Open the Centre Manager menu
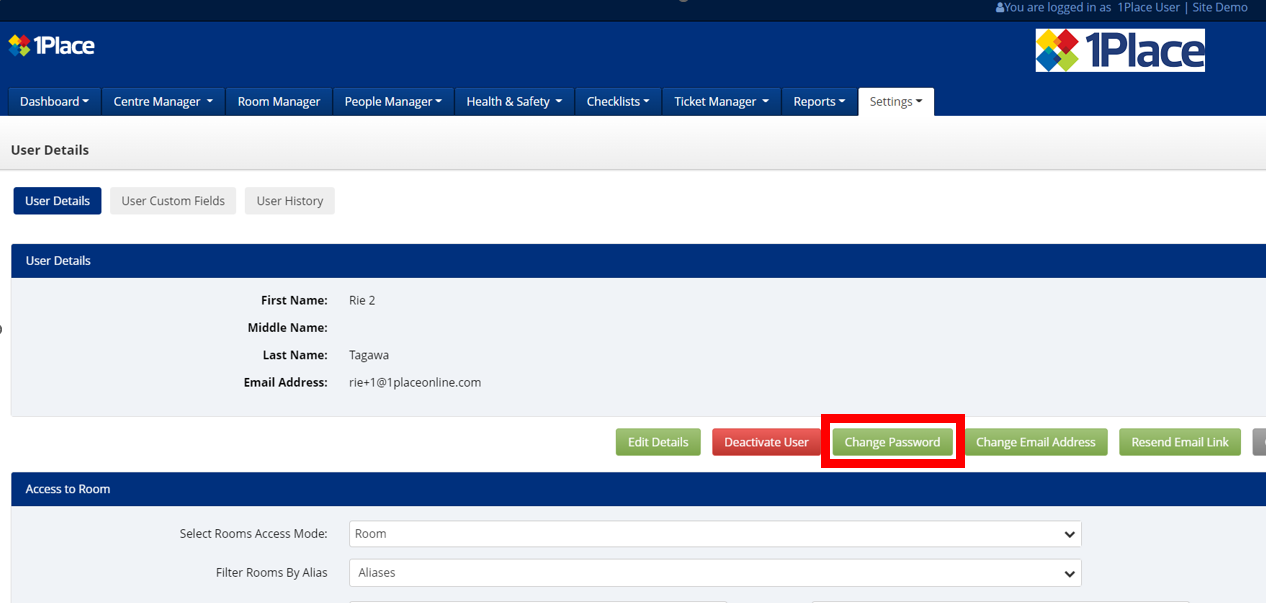This screenshot has width=1266, height=603. (x=163, y=101)
